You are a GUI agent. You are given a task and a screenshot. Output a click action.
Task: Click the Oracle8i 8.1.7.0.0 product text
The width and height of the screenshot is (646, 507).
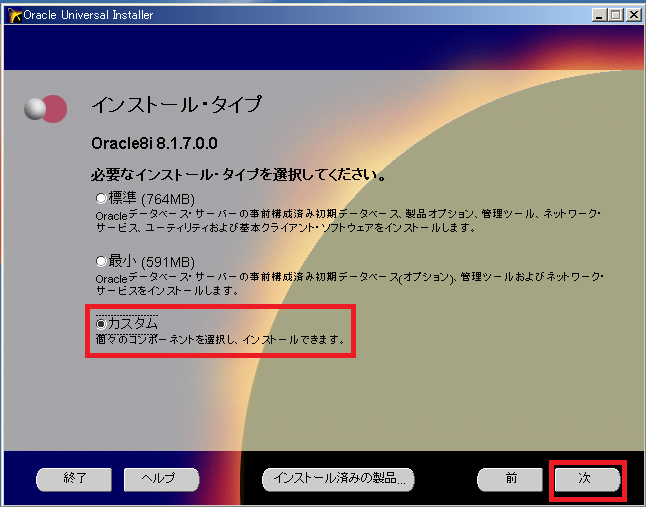[154, 143]
